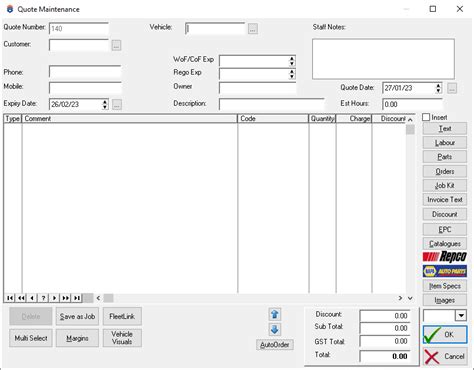Add a Job Kit

(445, 186)
